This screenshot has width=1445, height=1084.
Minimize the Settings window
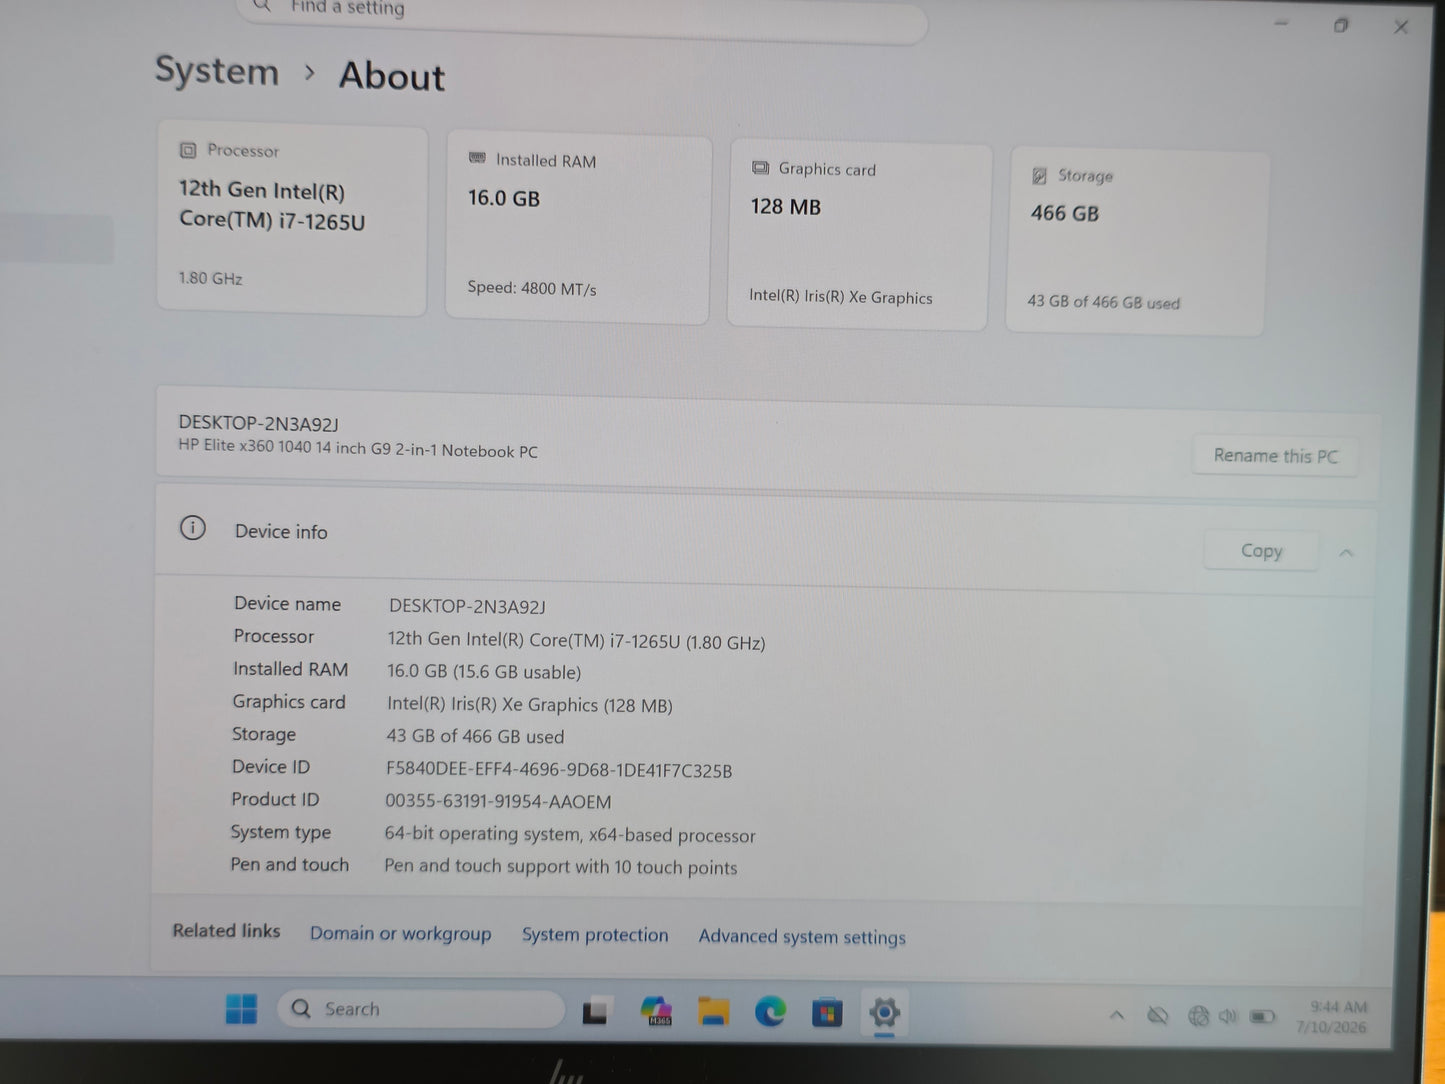click(x=1281, y=24)
